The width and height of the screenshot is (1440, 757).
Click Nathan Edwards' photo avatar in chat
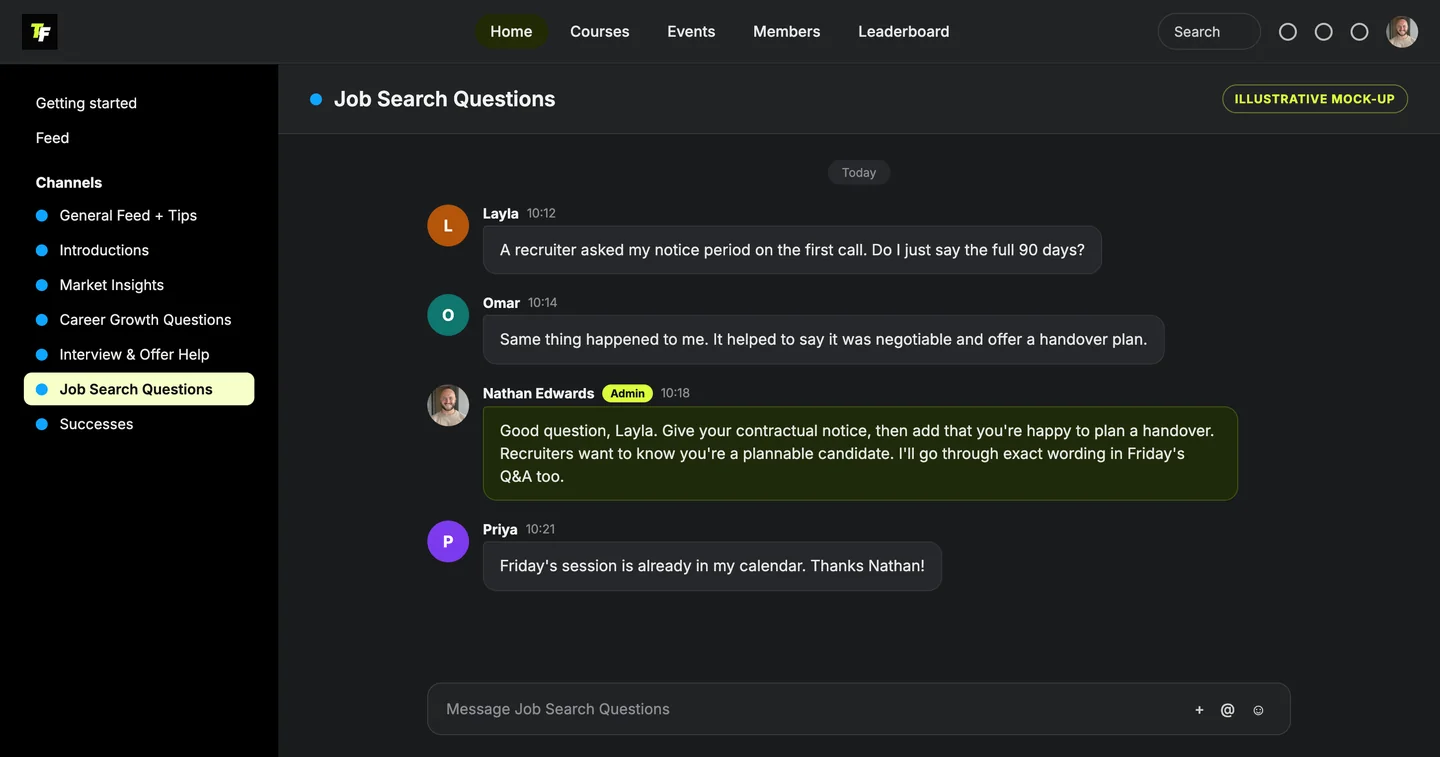pos(448,406)
